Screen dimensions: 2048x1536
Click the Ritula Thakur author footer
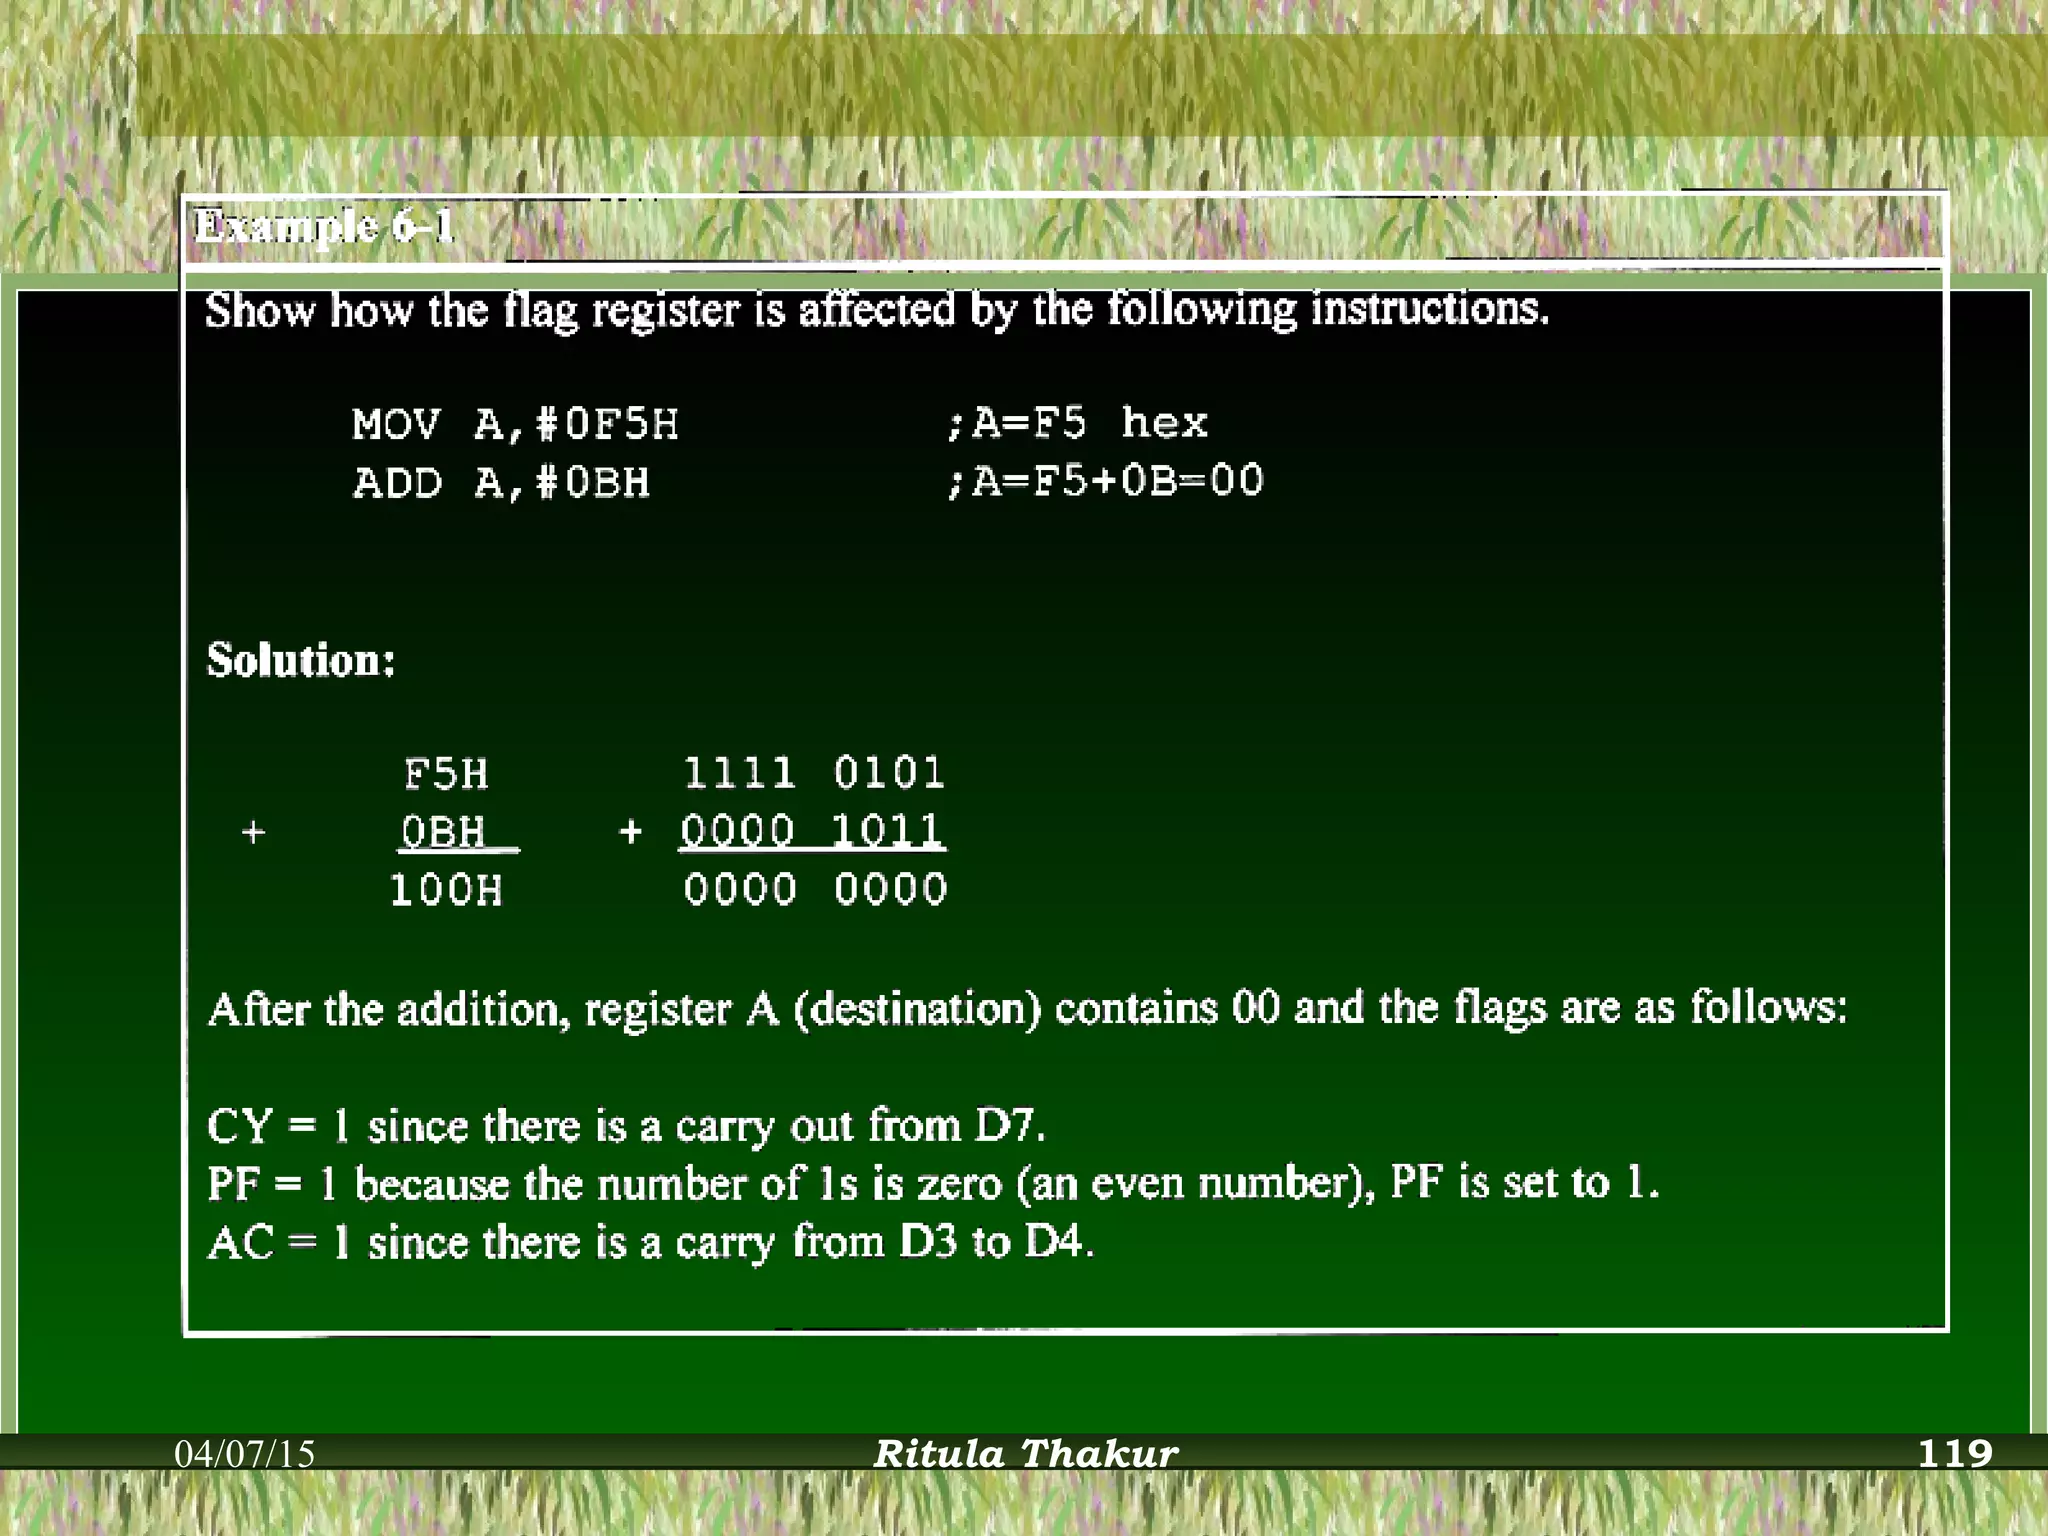(x=1026, y=1453)
